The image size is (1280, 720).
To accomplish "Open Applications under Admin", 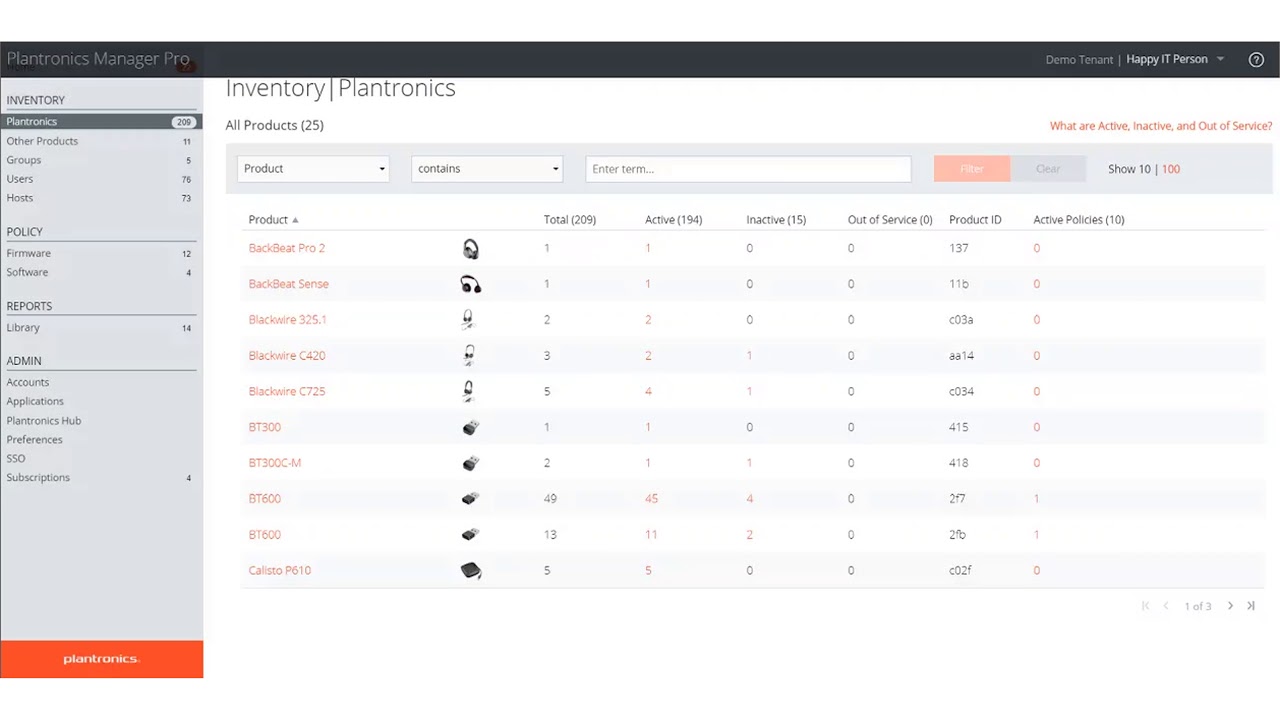I will click(x=35, y=401).
